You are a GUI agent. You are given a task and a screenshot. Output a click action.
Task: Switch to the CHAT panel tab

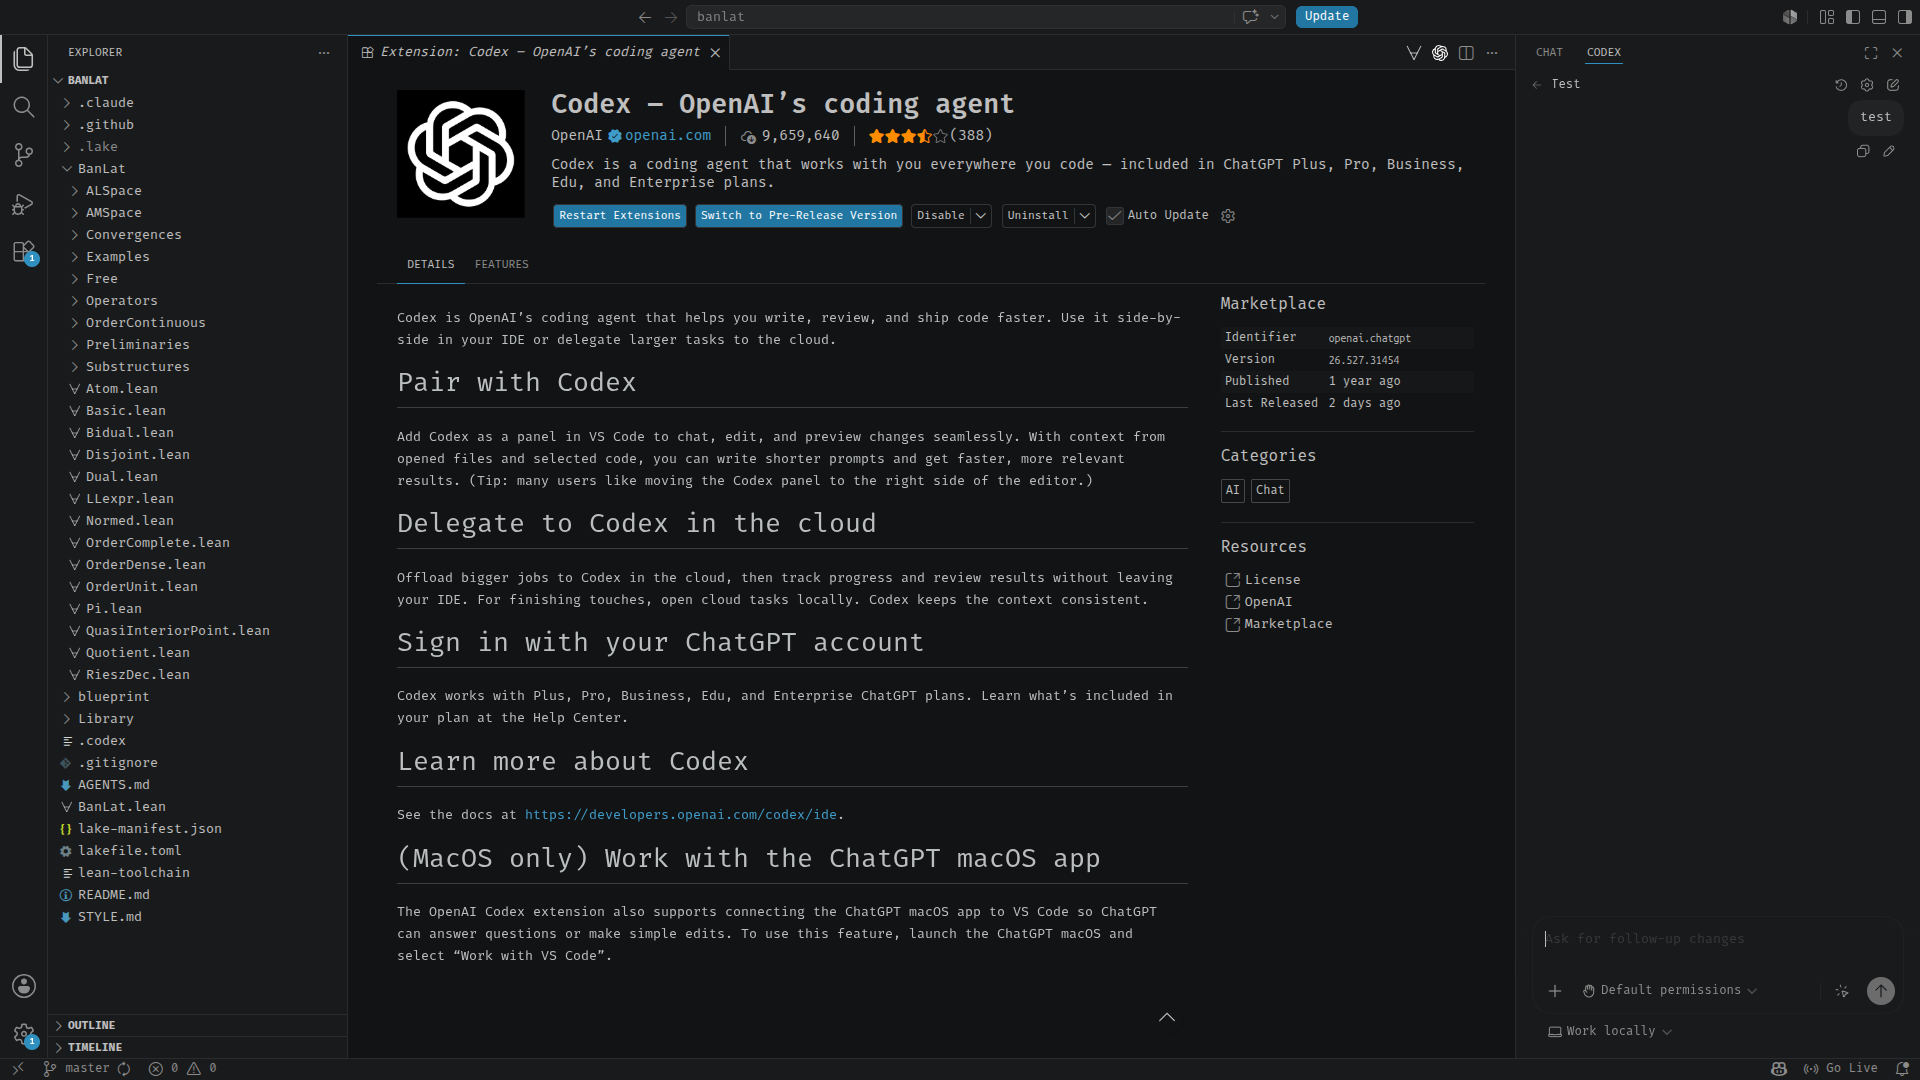1549,53
